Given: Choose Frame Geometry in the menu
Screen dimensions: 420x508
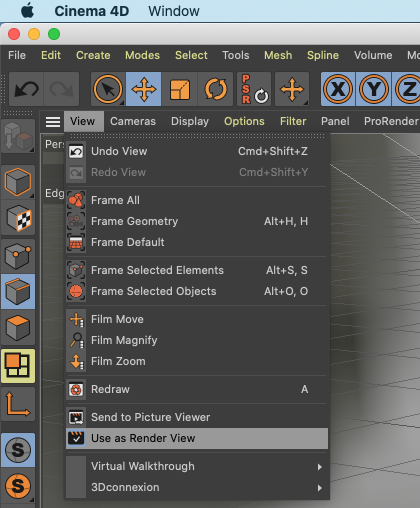Looking at the screenshot, I should [x=197, y=221].
